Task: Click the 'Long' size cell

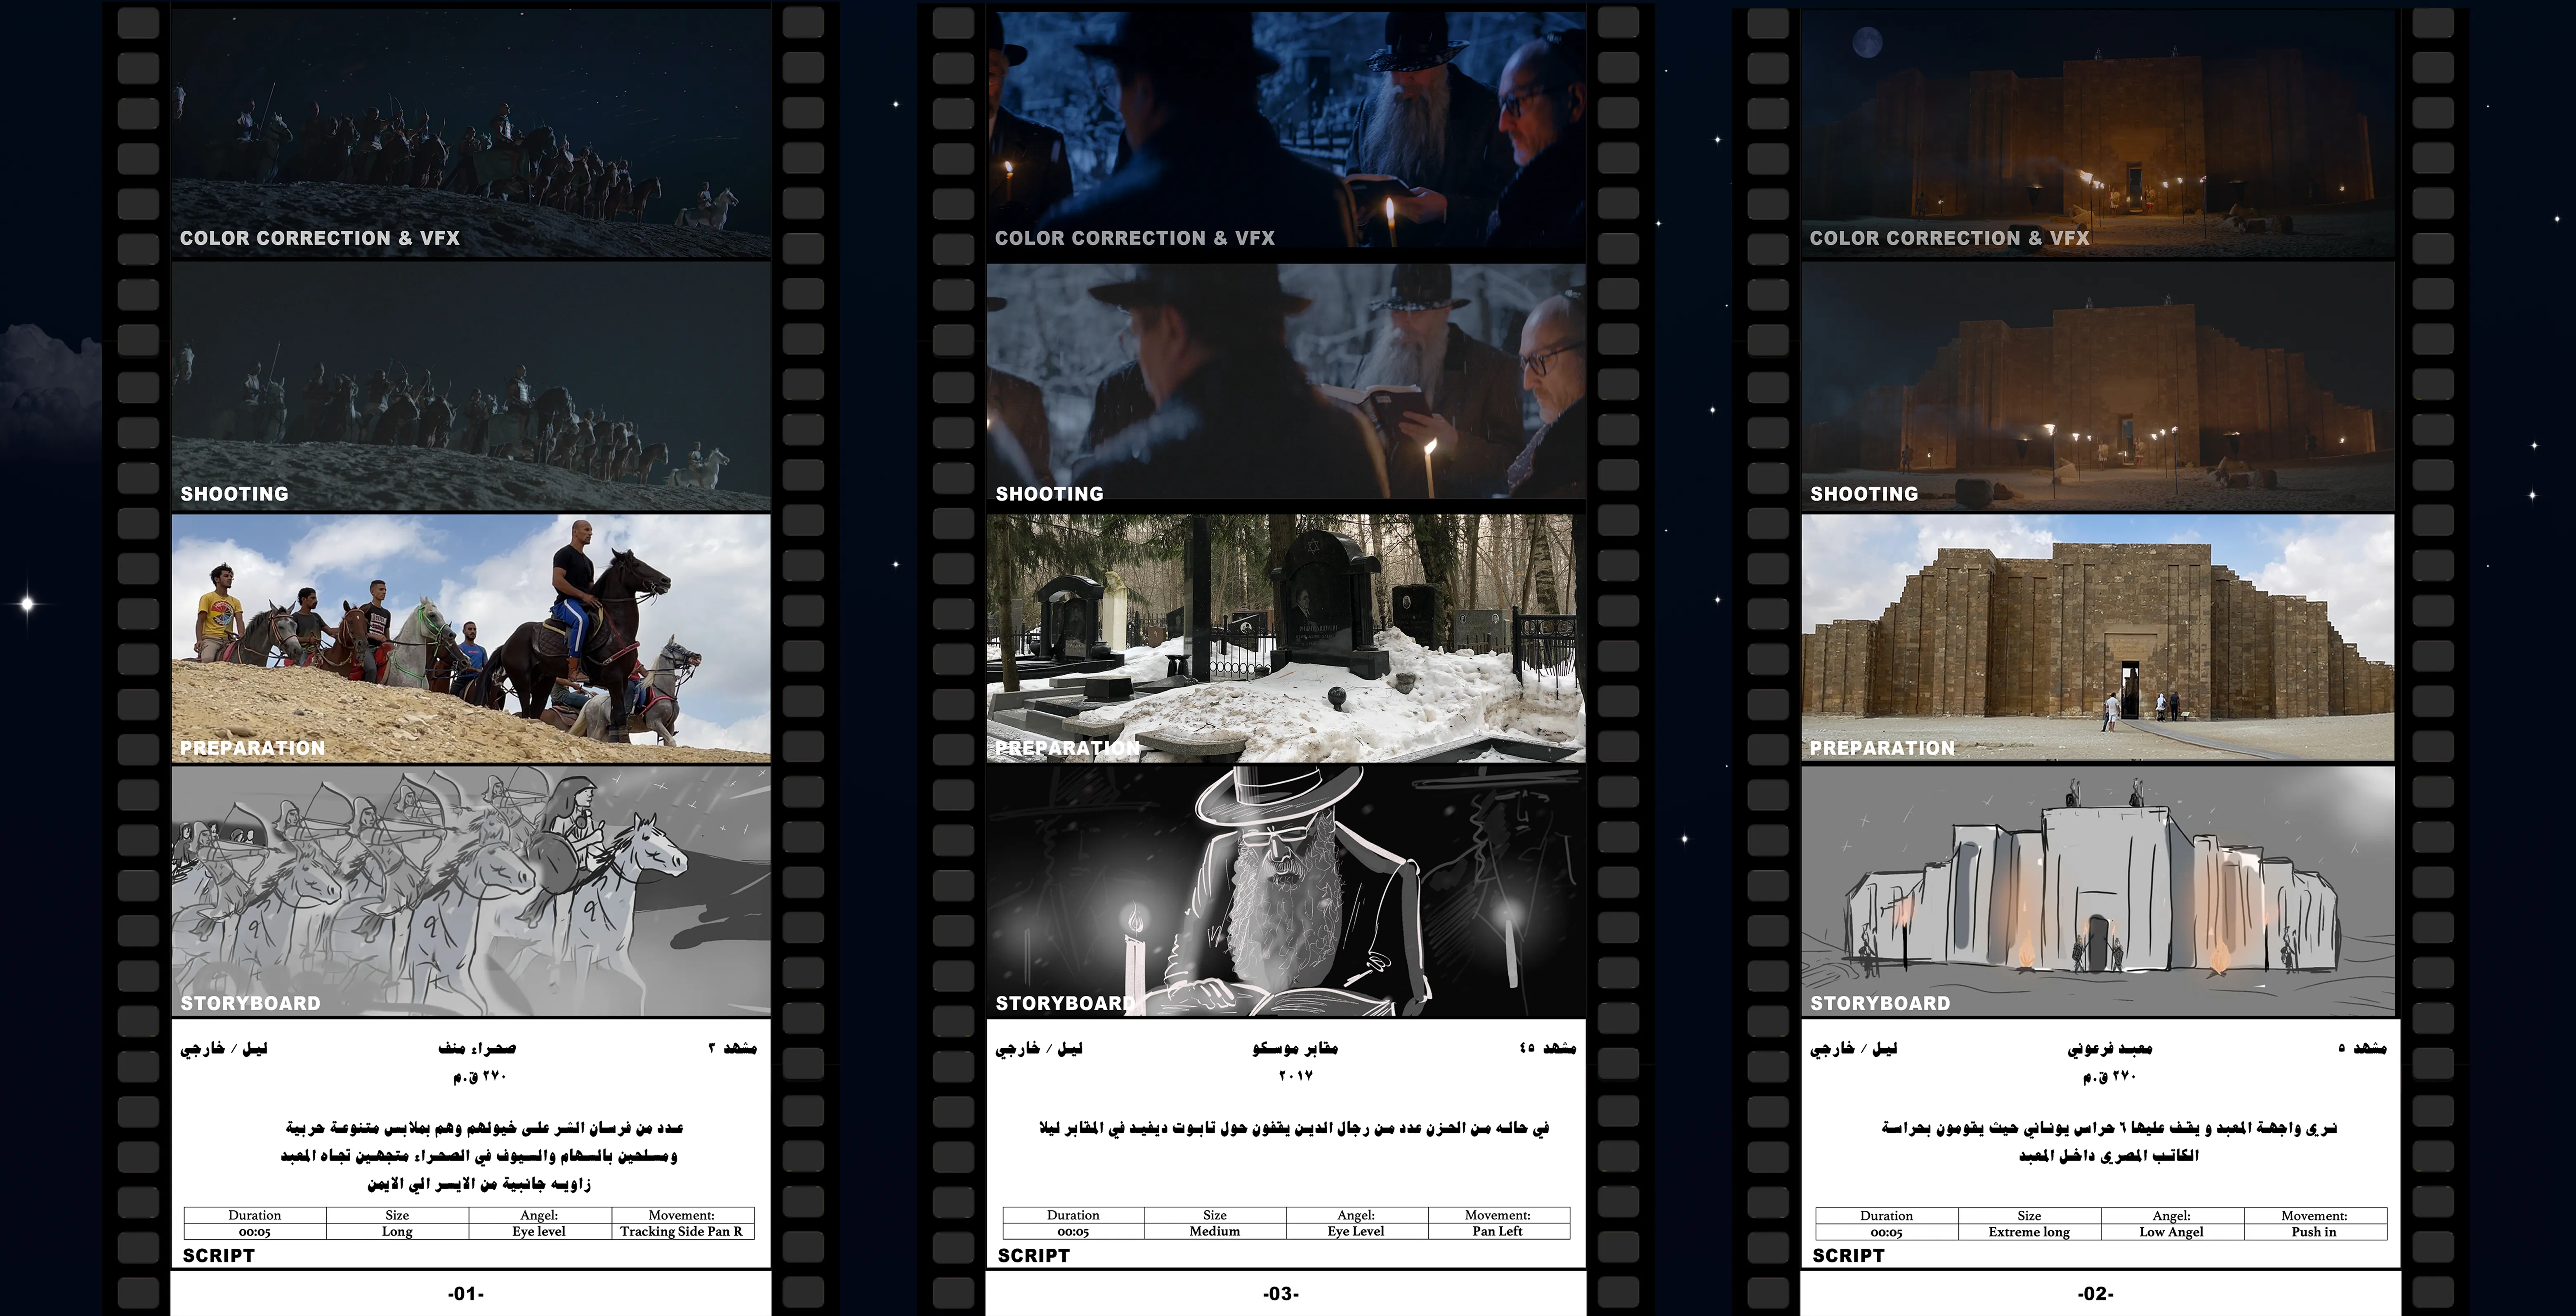Action: [x=397, y=1232]
